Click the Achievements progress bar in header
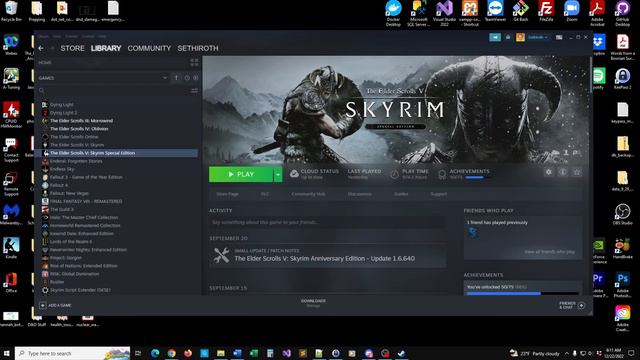Screen dimensions: 640x360 (x=478, y=178)
